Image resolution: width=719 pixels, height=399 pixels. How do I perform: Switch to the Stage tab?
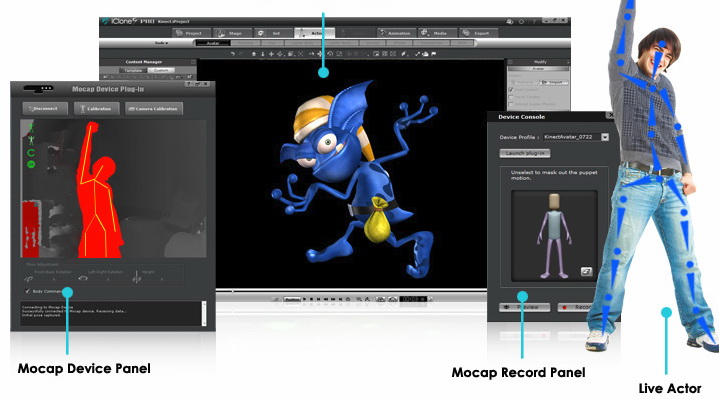tap(232, 33)
